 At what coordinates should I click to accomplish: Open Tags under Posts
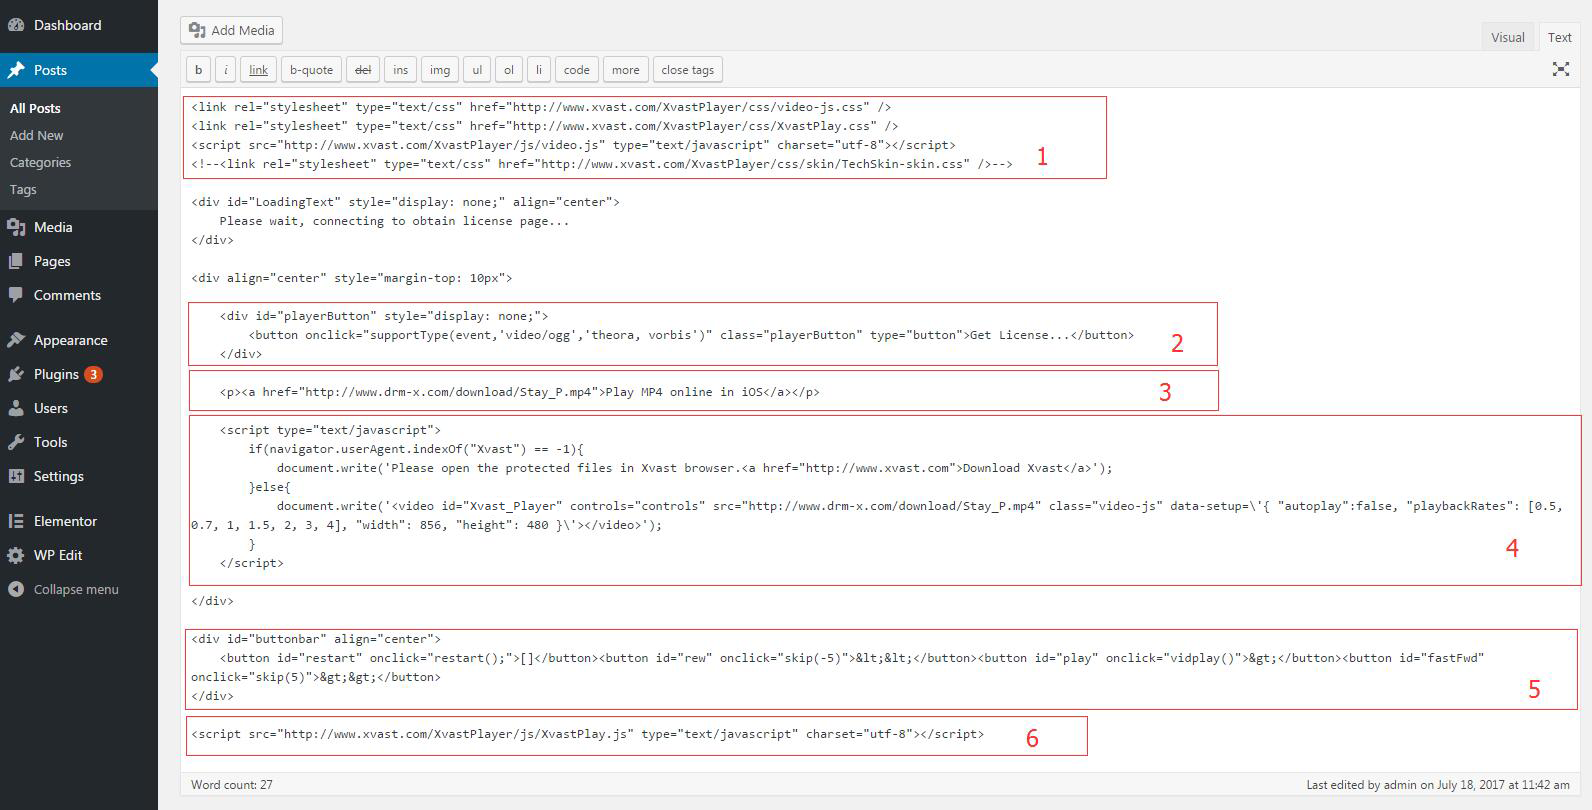(23, 189)
